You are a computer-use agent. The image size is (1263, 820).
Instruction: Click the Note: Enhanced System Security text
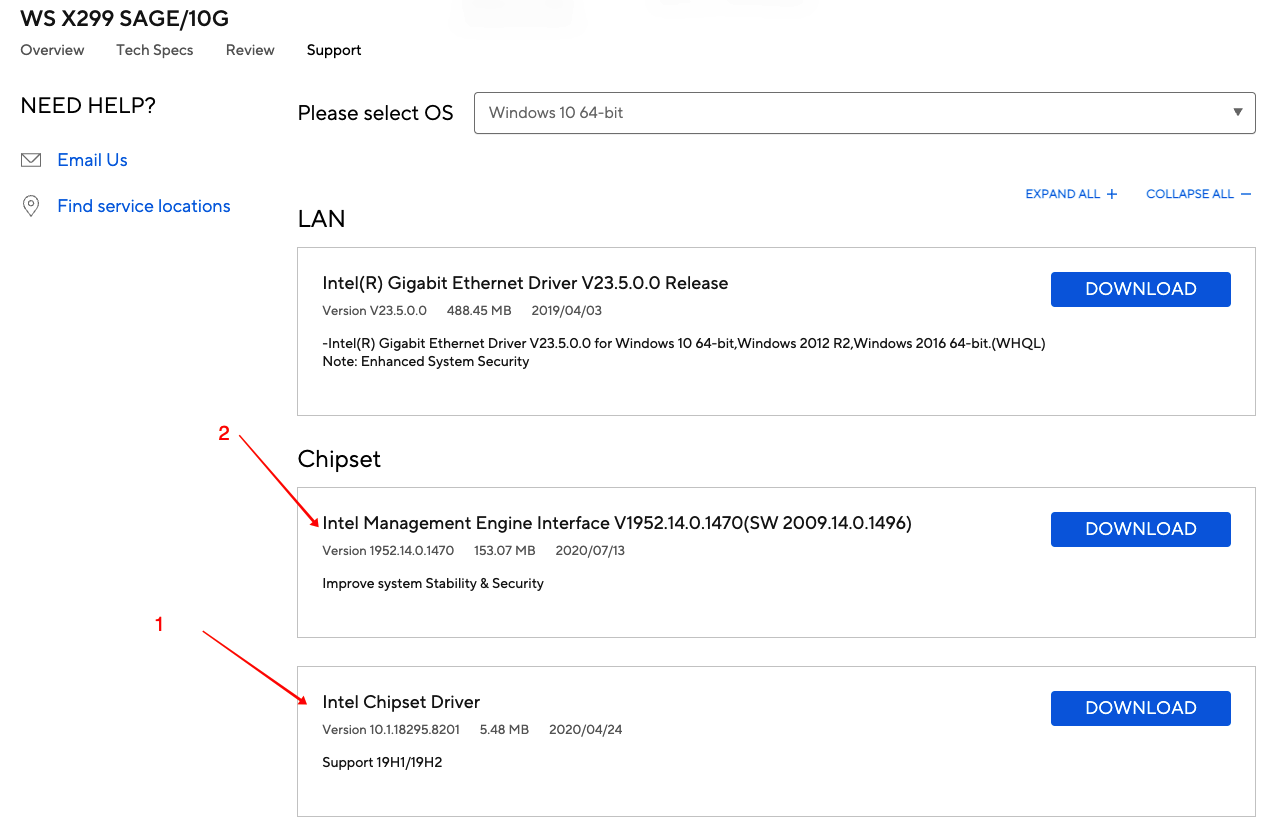coord(426,361)
